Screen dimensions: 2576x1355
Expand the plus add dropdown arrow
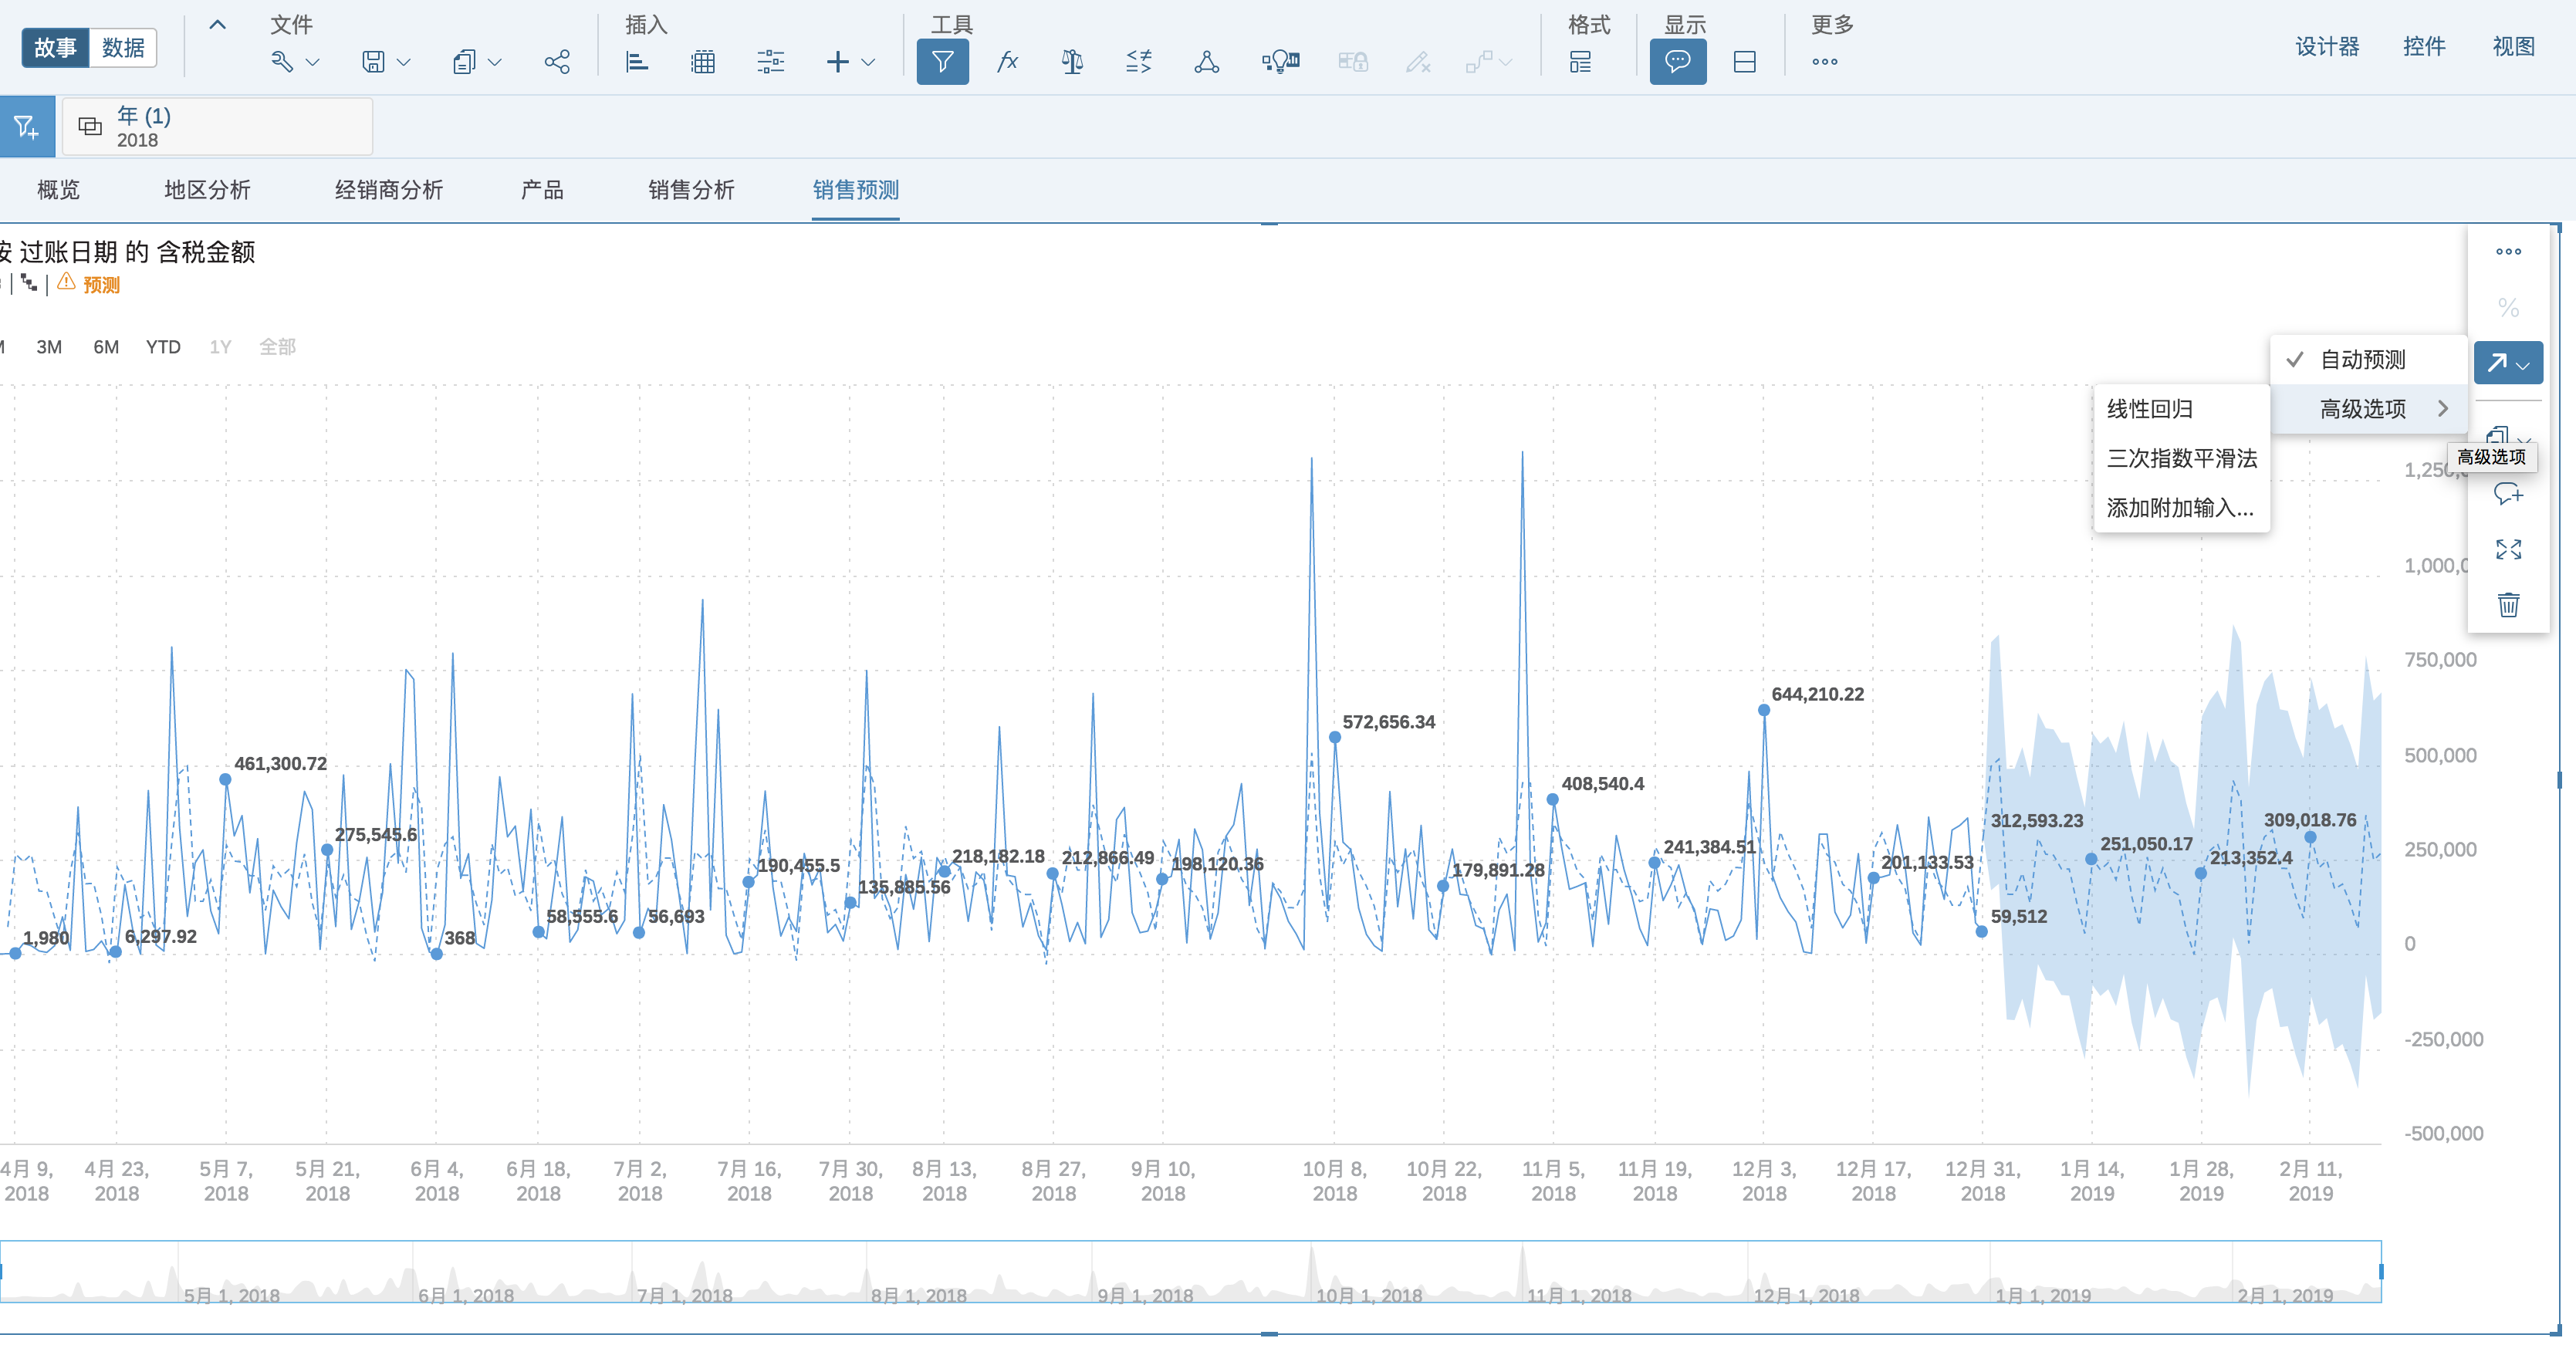[x=868, y=62]
